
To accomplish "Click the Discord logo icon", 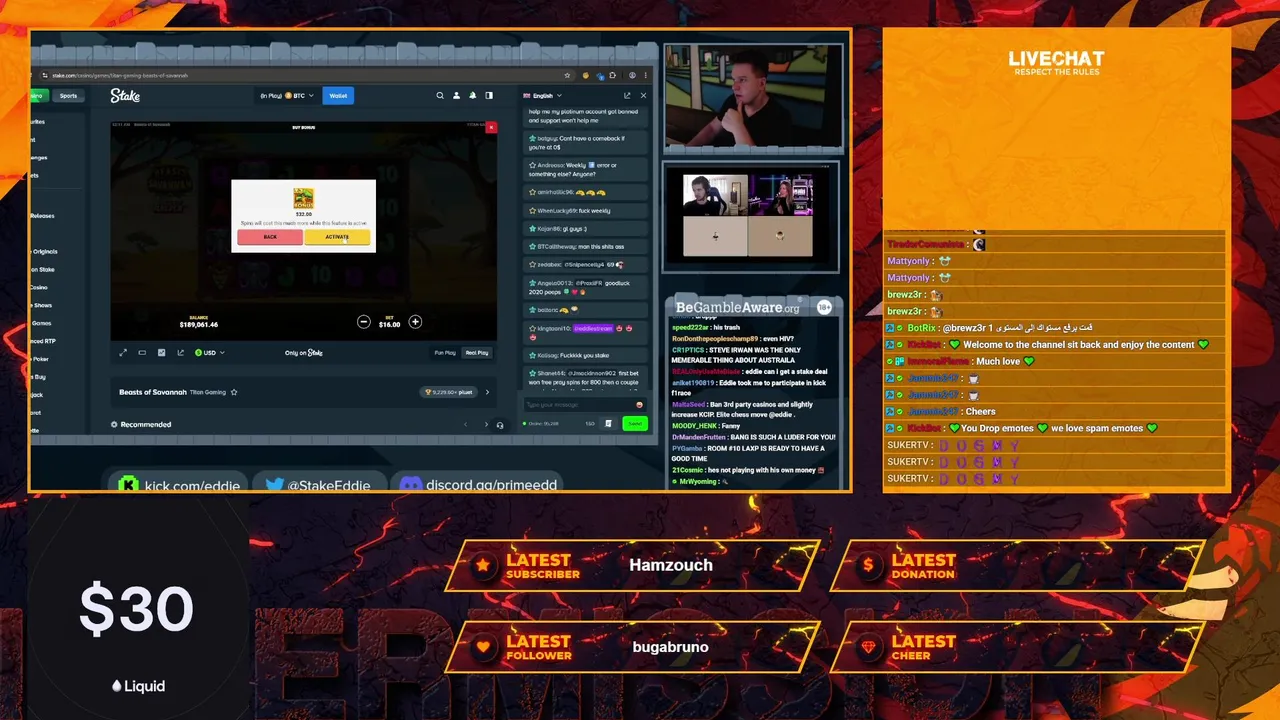I will 410,485.
